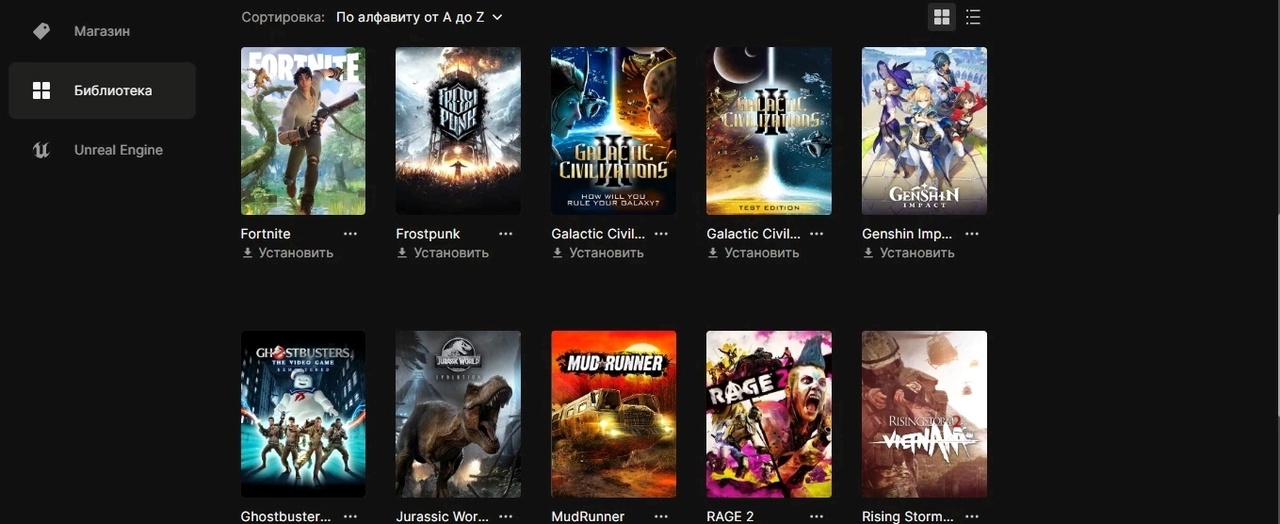Open the three-dot menu for Genshin Impact
Screen dimensions: 1280x524
point(971,234)
